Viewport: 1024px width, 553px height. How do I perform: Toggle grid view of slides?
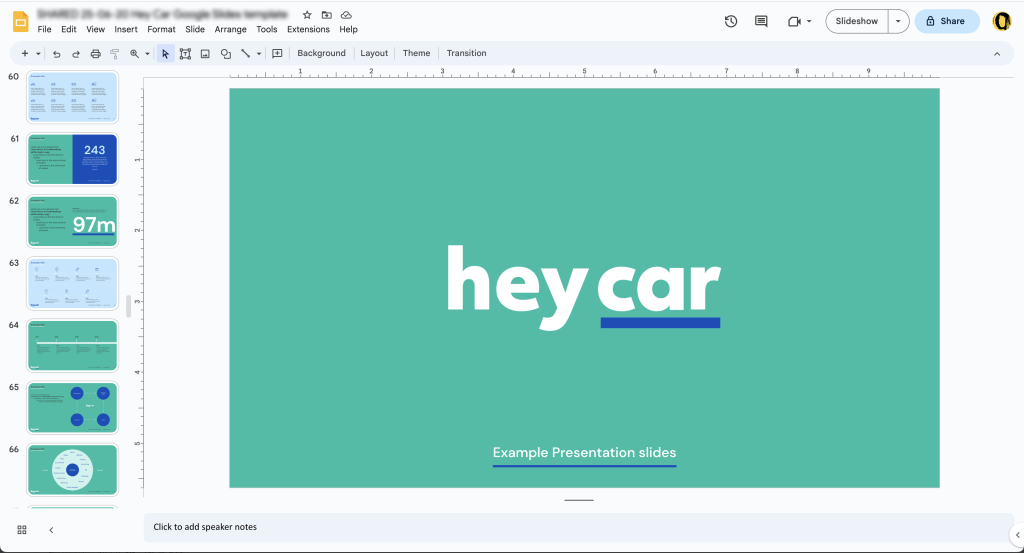(22, 529)
